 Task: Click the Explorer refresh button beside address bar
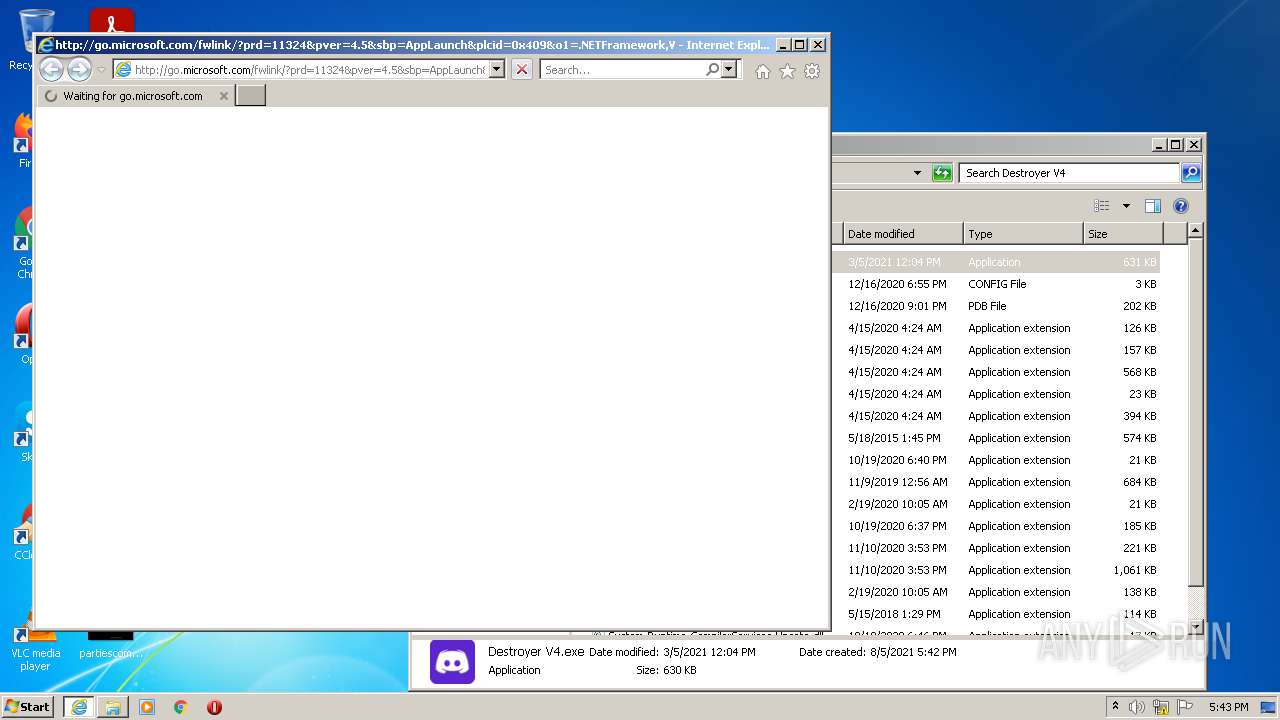[x=942, y=173]
